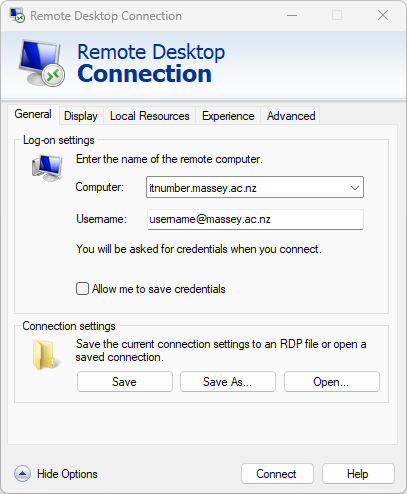
Task: Click the Save As... button
Action: [x=228, y=382]
